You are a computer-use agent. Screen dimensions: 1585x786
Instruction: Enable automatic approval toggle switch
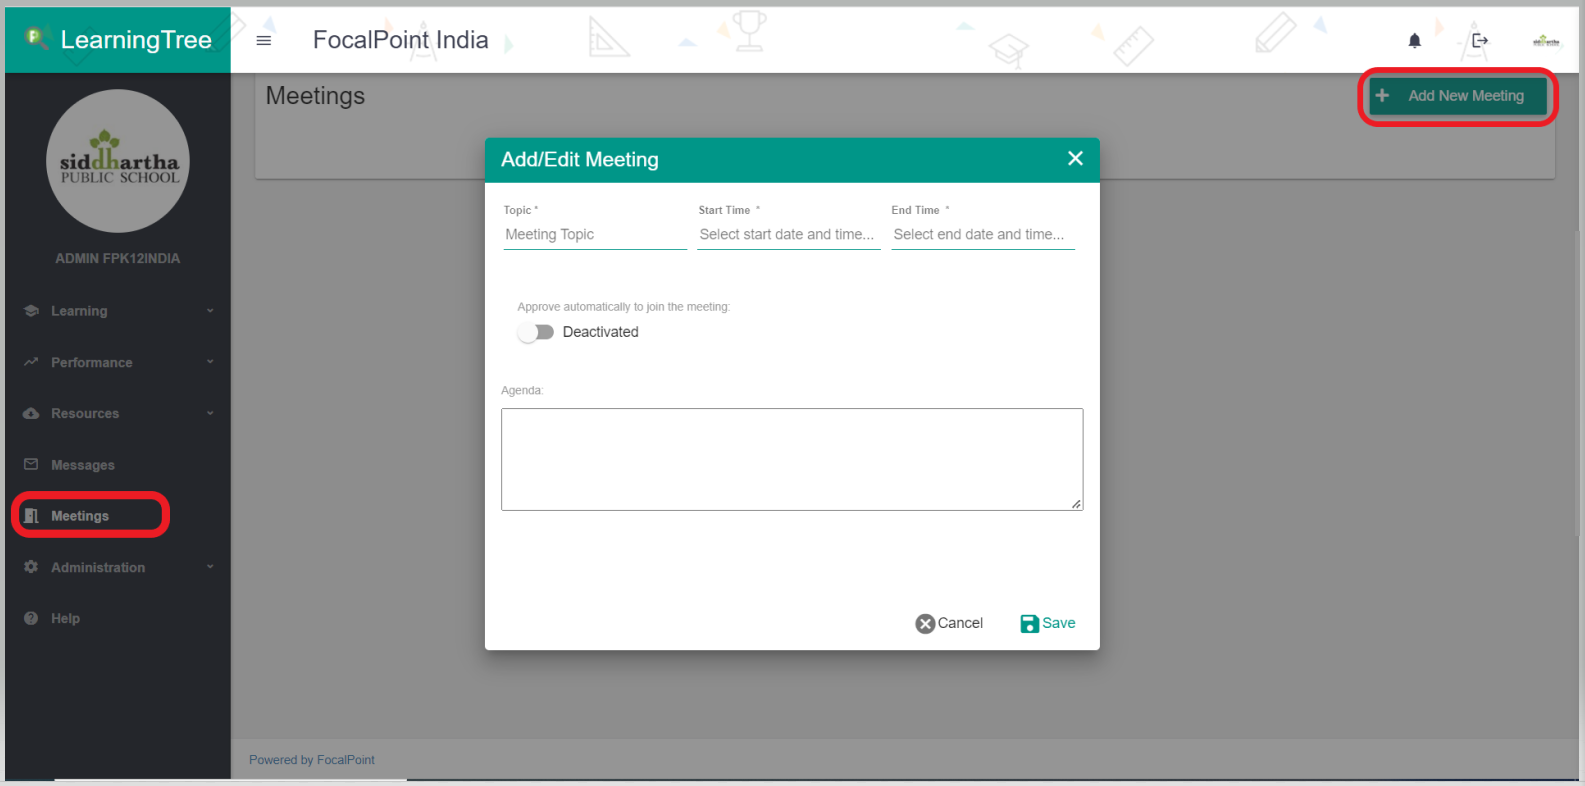pyautogui.click(x=535, y=332)
